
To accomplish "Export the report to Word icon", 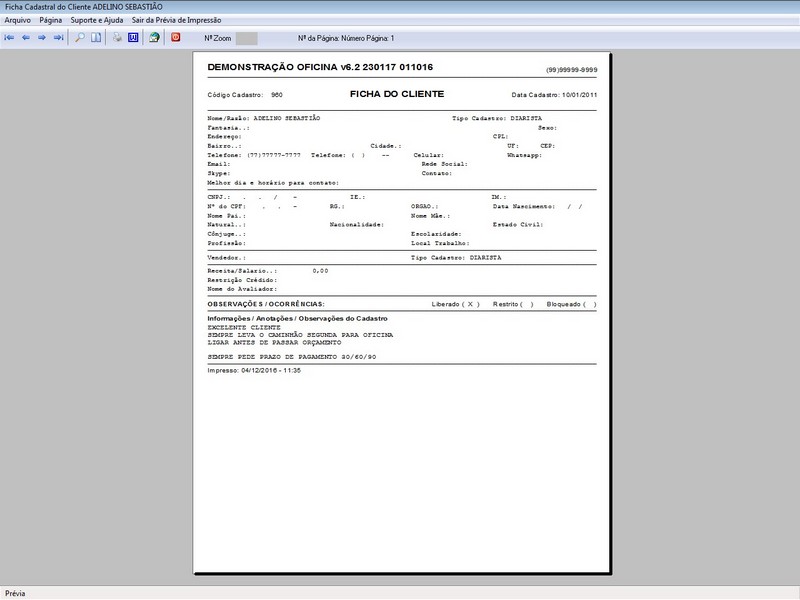I will tap(133, 38).
